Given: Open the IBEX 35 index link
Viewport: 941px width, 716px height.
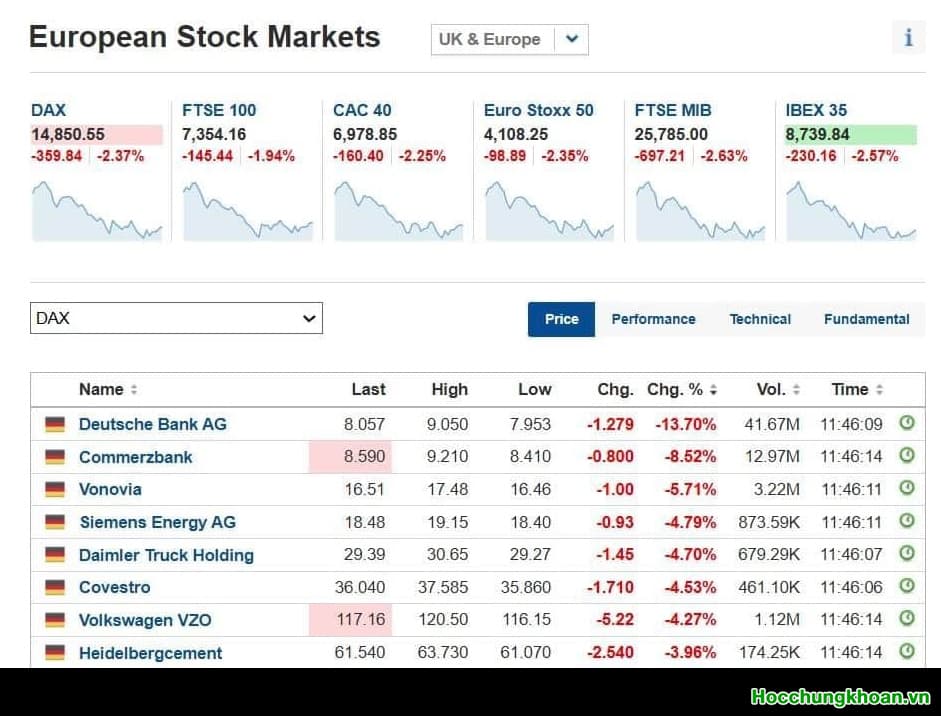Looking at the screenshot, I should pyautogui.click(x=816, y=110).
